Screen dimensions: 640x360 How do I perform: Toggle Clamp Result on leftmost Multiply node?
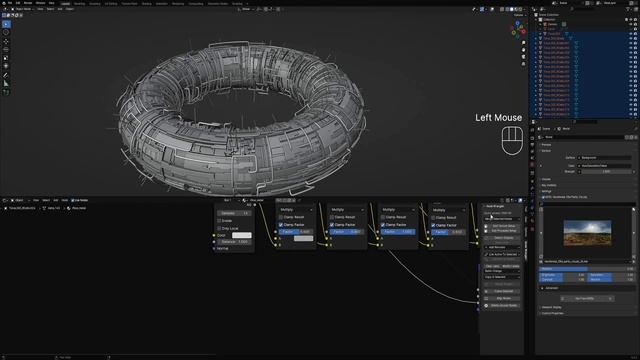[280, 217]
